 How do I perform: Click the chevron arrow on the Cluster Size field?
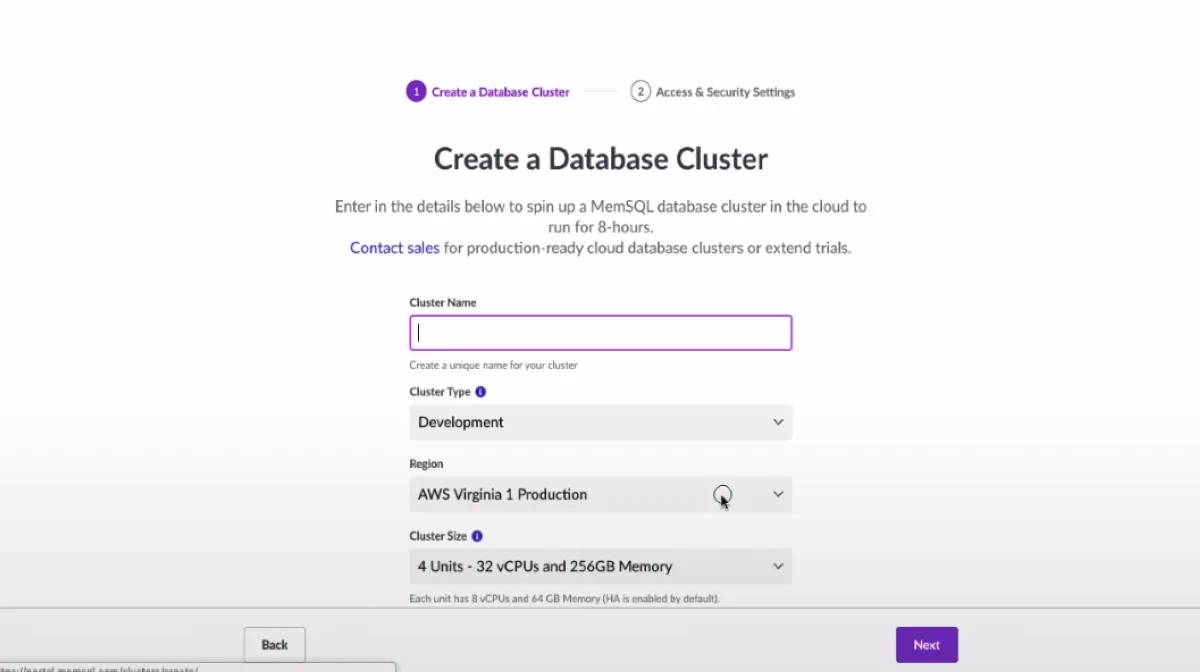coord(778,566)
